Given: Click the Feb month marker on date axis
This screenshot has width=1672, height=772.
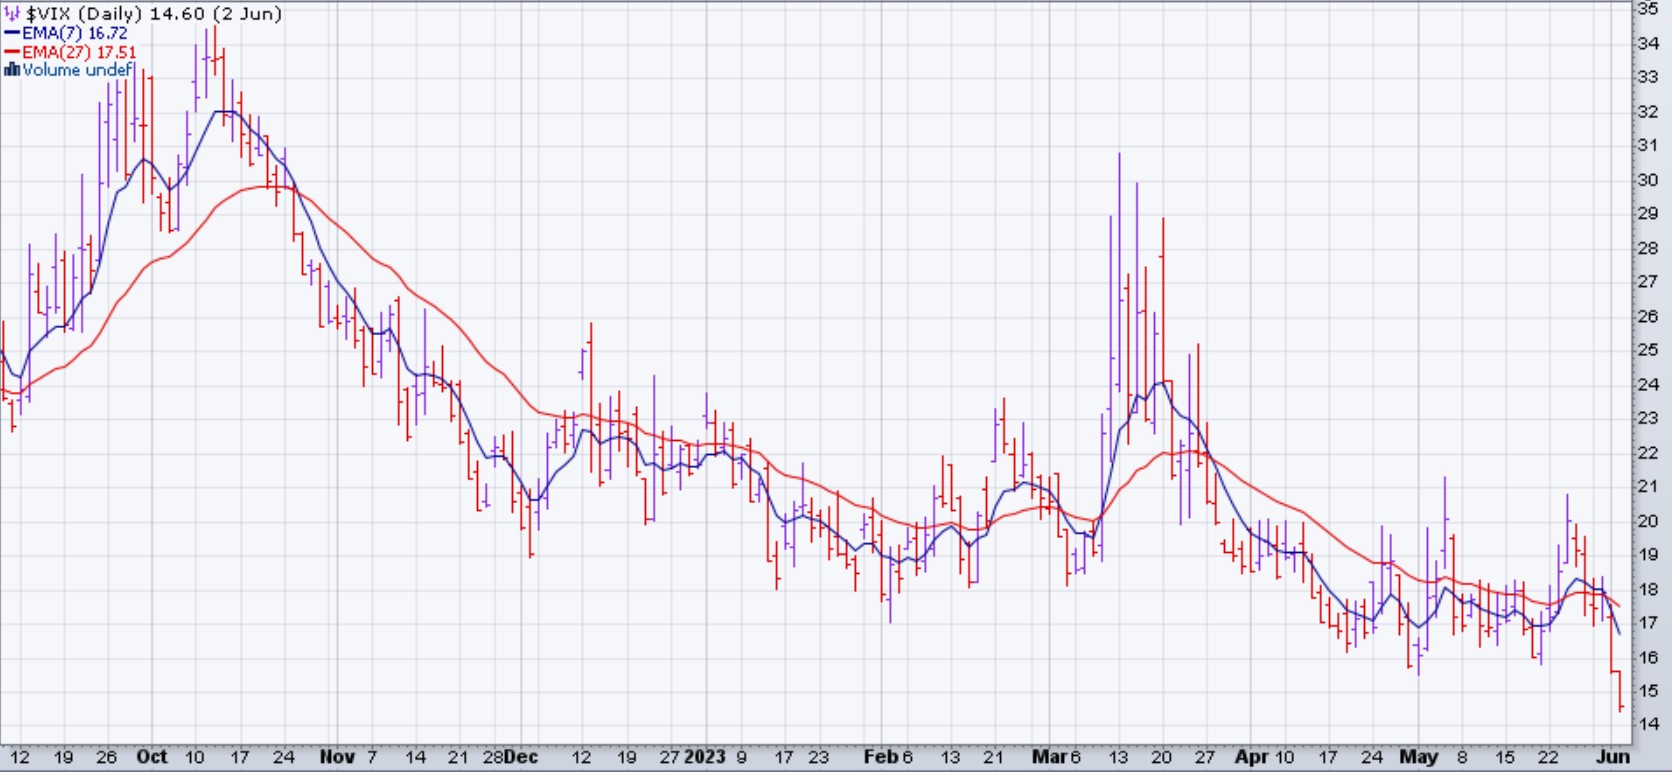Looking at the screenshot, I should click(880, 757).
